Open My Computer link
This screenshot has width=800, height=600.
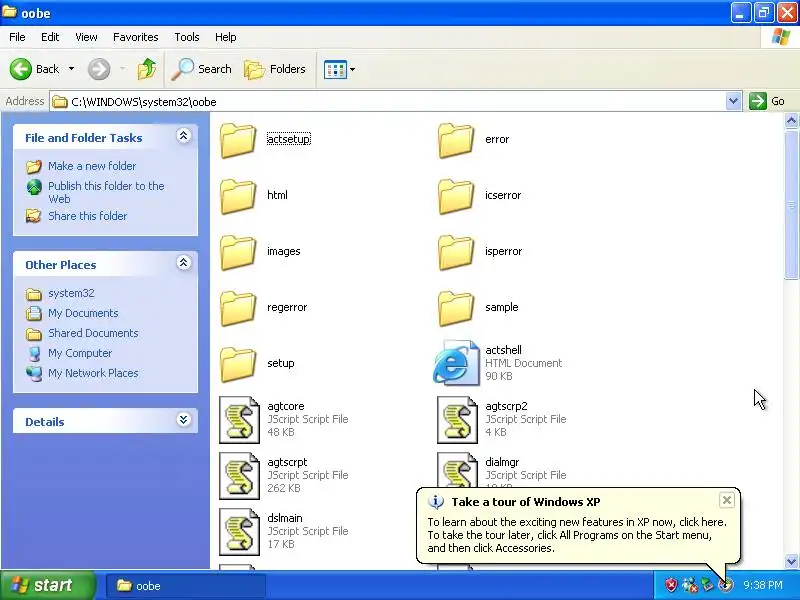pos(80,353)
